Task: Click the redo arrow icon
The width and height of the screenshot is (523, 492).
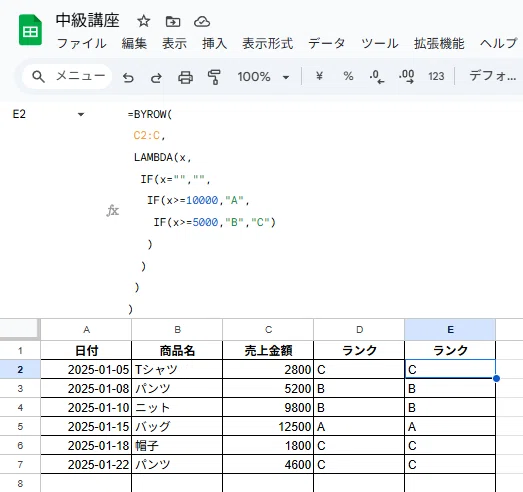Action: (156, 77)
